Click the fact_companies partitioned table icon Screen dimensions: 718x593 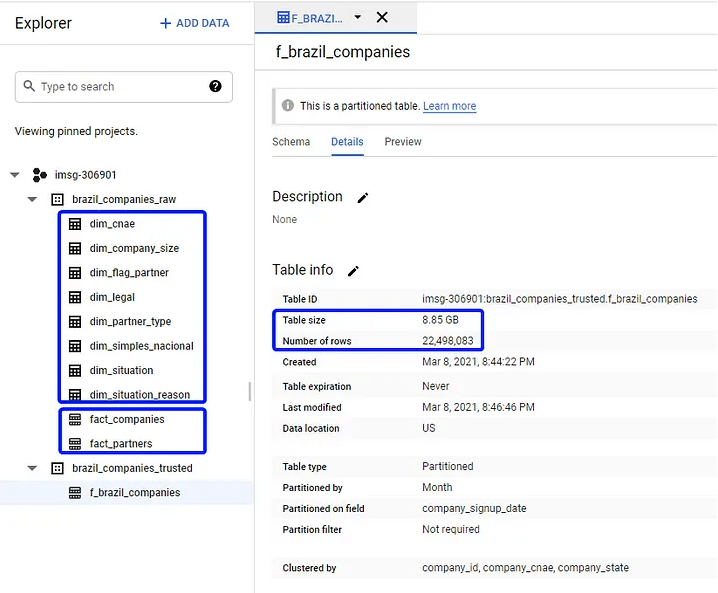[74, 420]
